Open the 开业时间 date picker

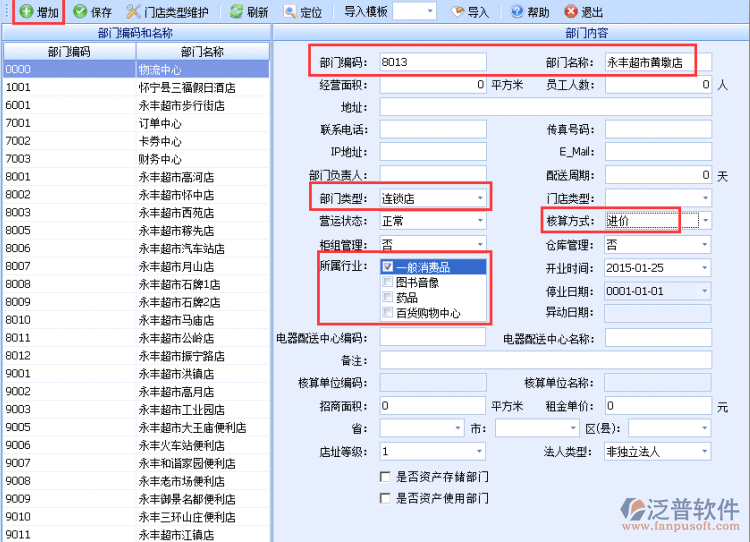click(x=704, y=268)
